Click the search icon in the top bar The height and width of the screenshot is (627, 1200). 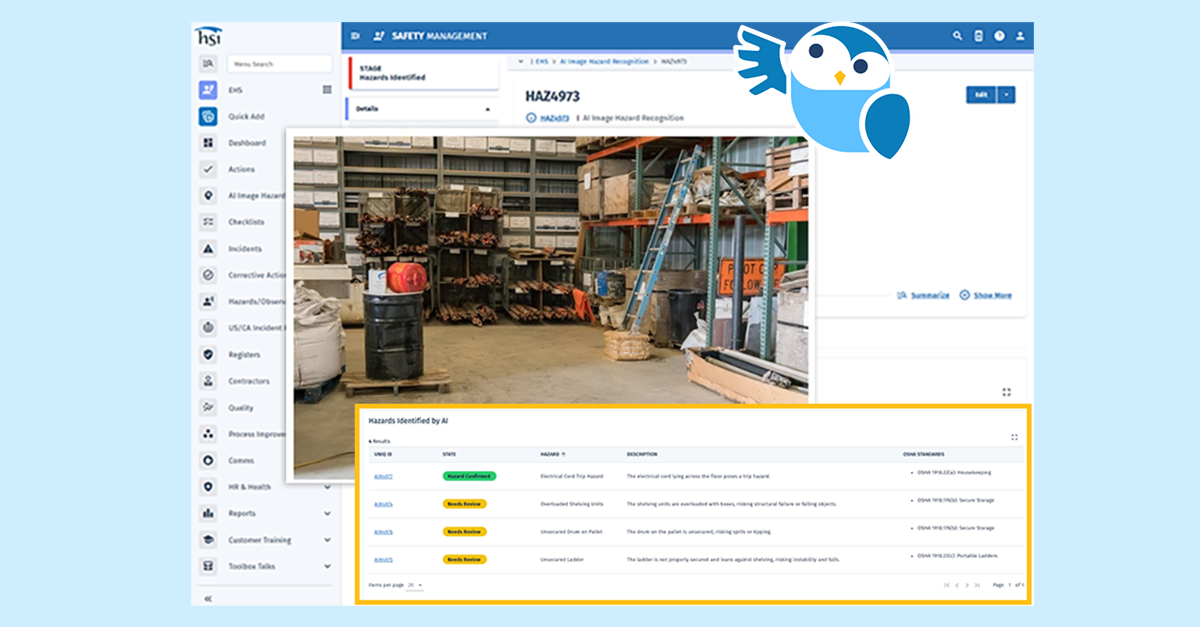point(957,35)
